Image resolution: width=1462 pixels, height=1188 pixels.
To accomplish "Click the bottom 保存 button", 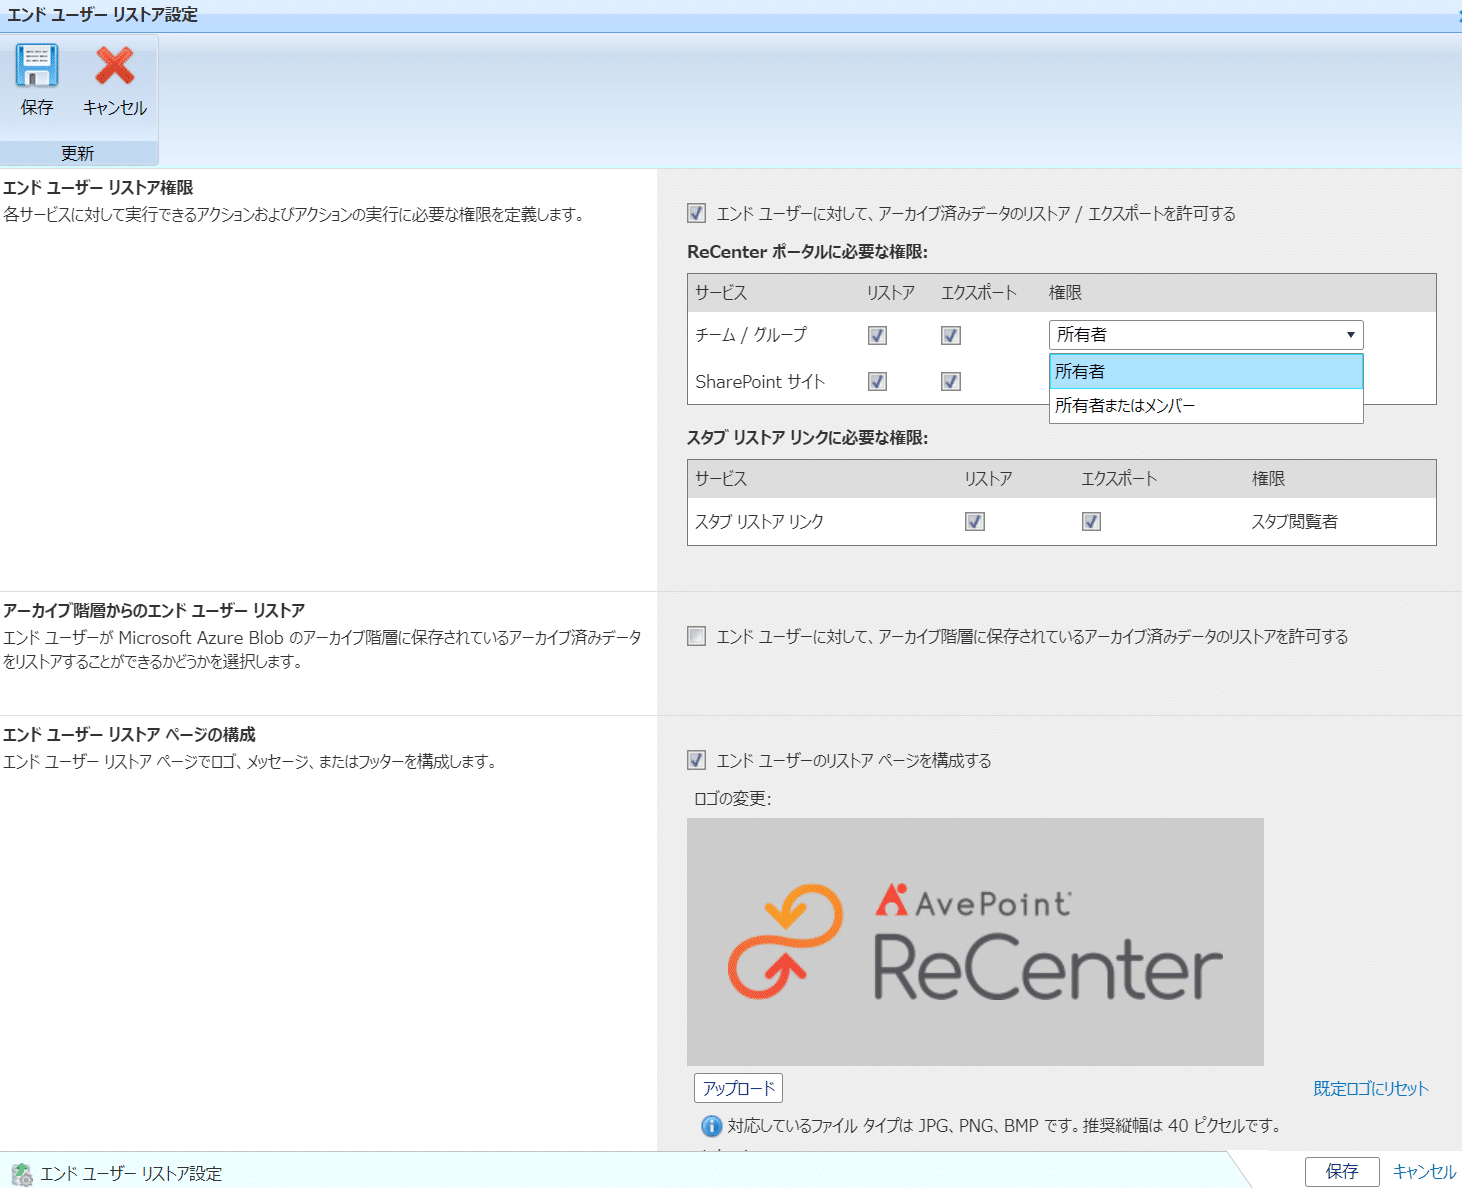I will coord(1342,1171).
